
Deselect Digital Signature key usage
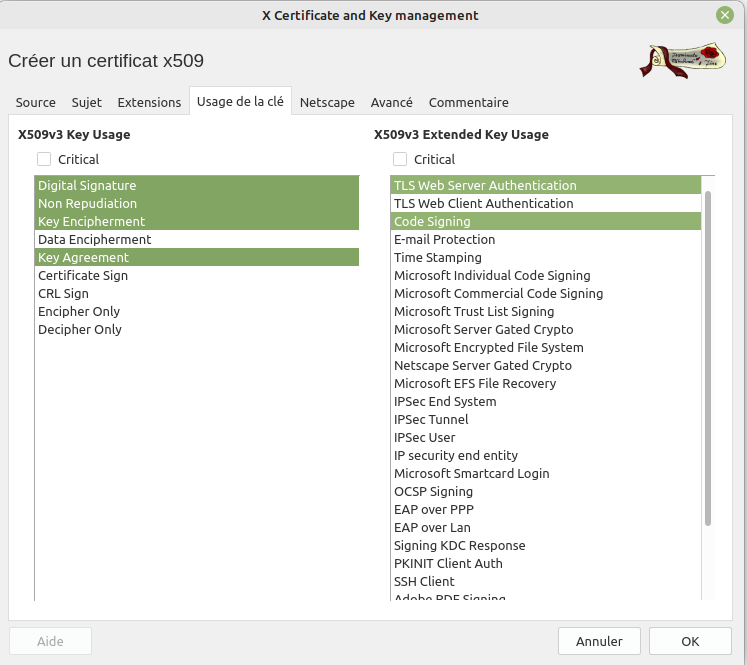tap(87, 185)
